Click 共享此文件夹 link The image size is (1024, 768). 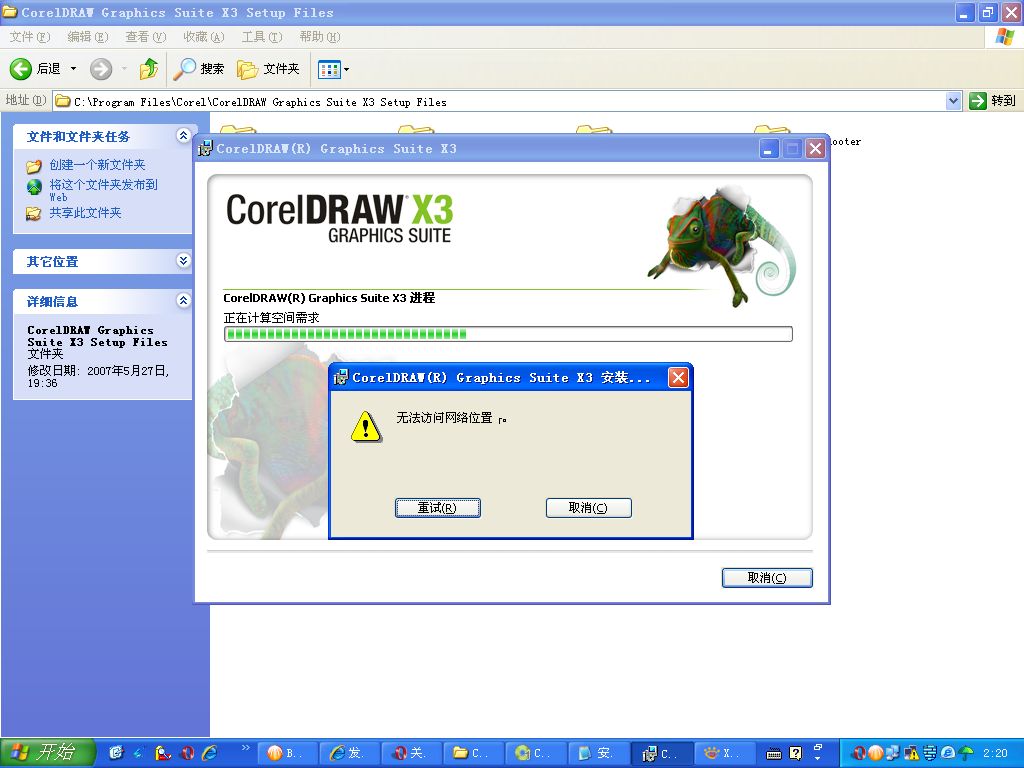86,212
